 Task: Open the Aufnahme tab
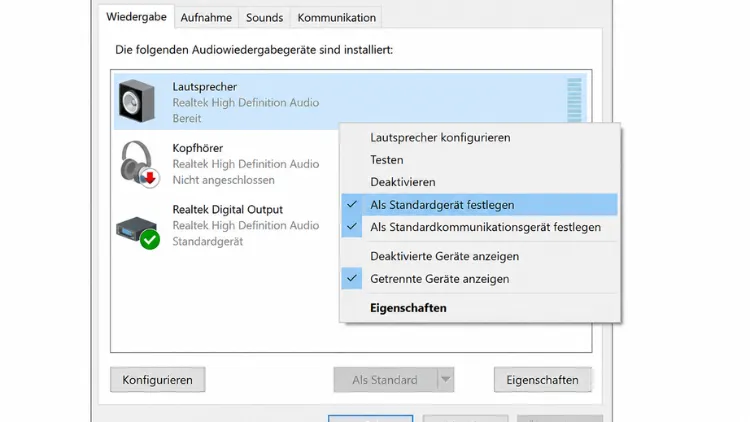(206, 18)
